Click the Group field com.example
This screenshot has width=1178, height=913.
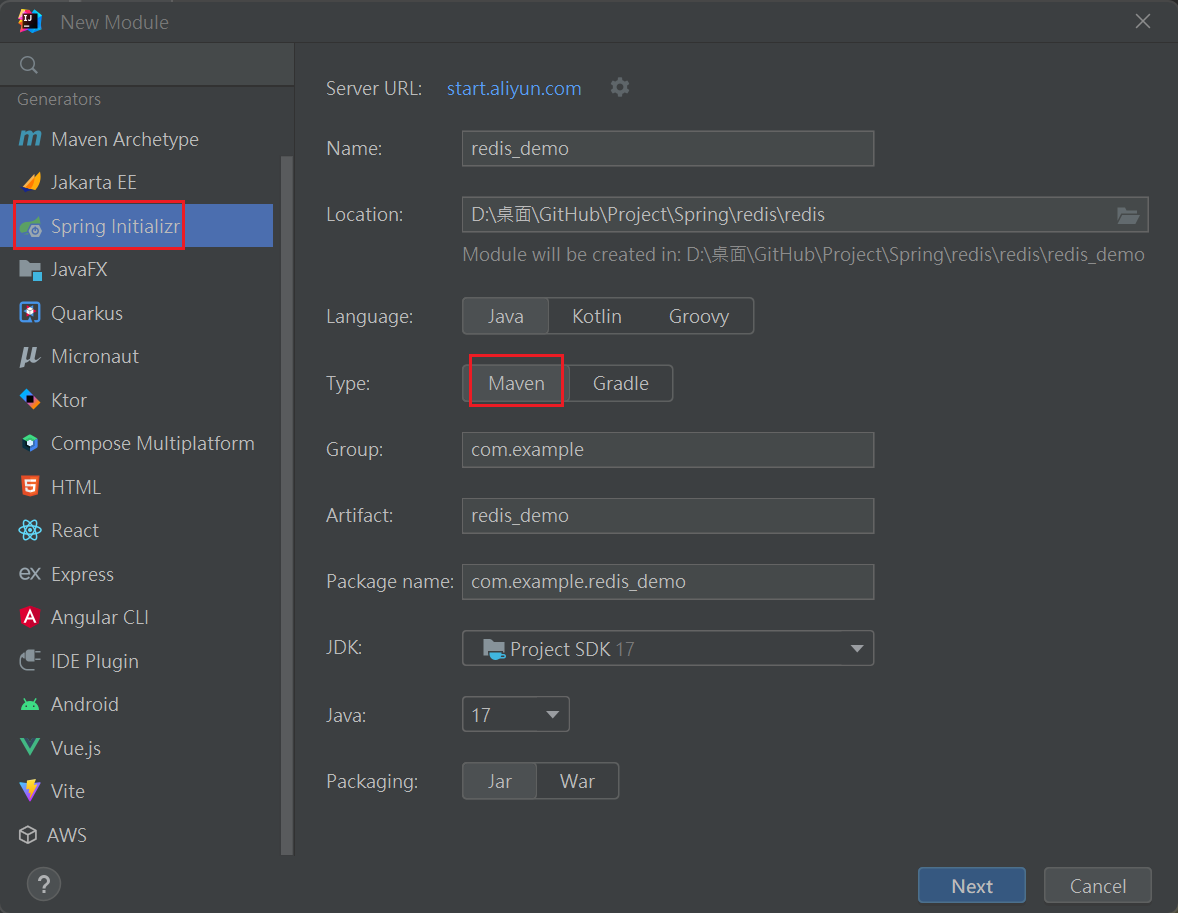pyautogui.click(x=668, y=449)
